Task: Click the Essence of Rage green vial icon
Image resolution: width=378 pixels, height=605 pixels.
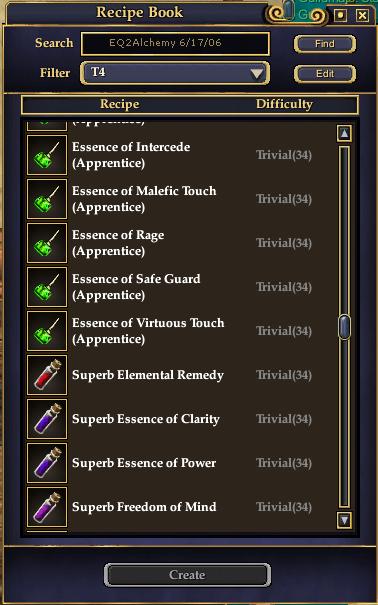Action: [47, 243]
